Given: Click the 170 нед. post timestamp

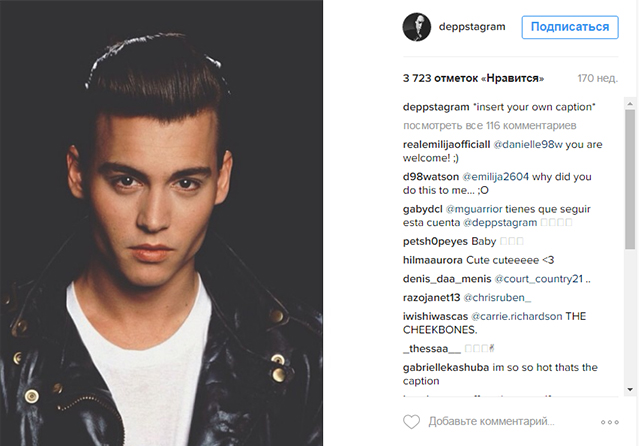Looking at the screenshot, I should pos(597,78).
